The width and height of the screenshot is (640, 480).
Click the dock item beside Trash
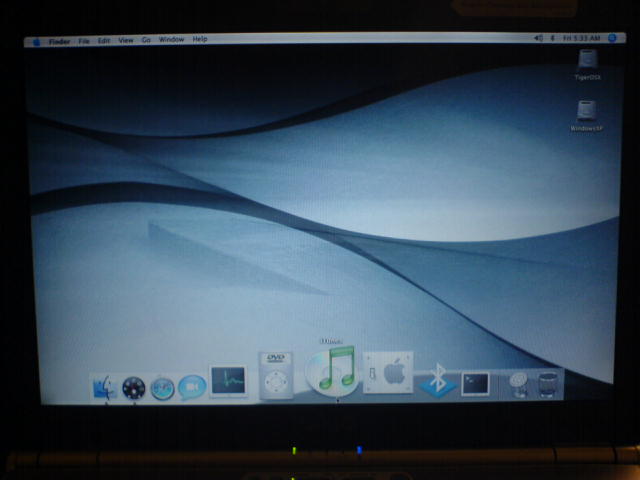click(x=519, y=385)
